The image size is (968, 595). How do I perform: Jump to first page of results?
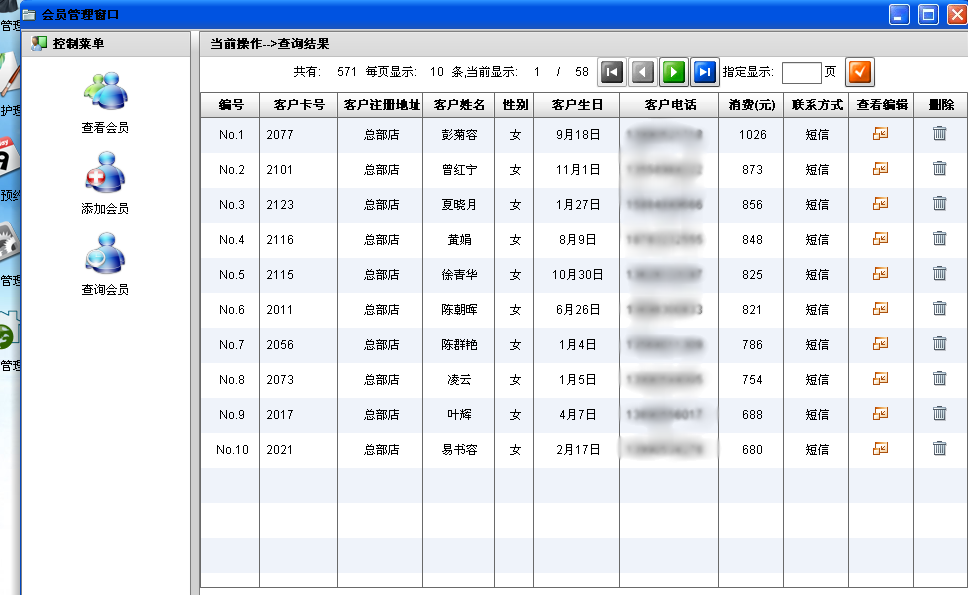[612, 72]
